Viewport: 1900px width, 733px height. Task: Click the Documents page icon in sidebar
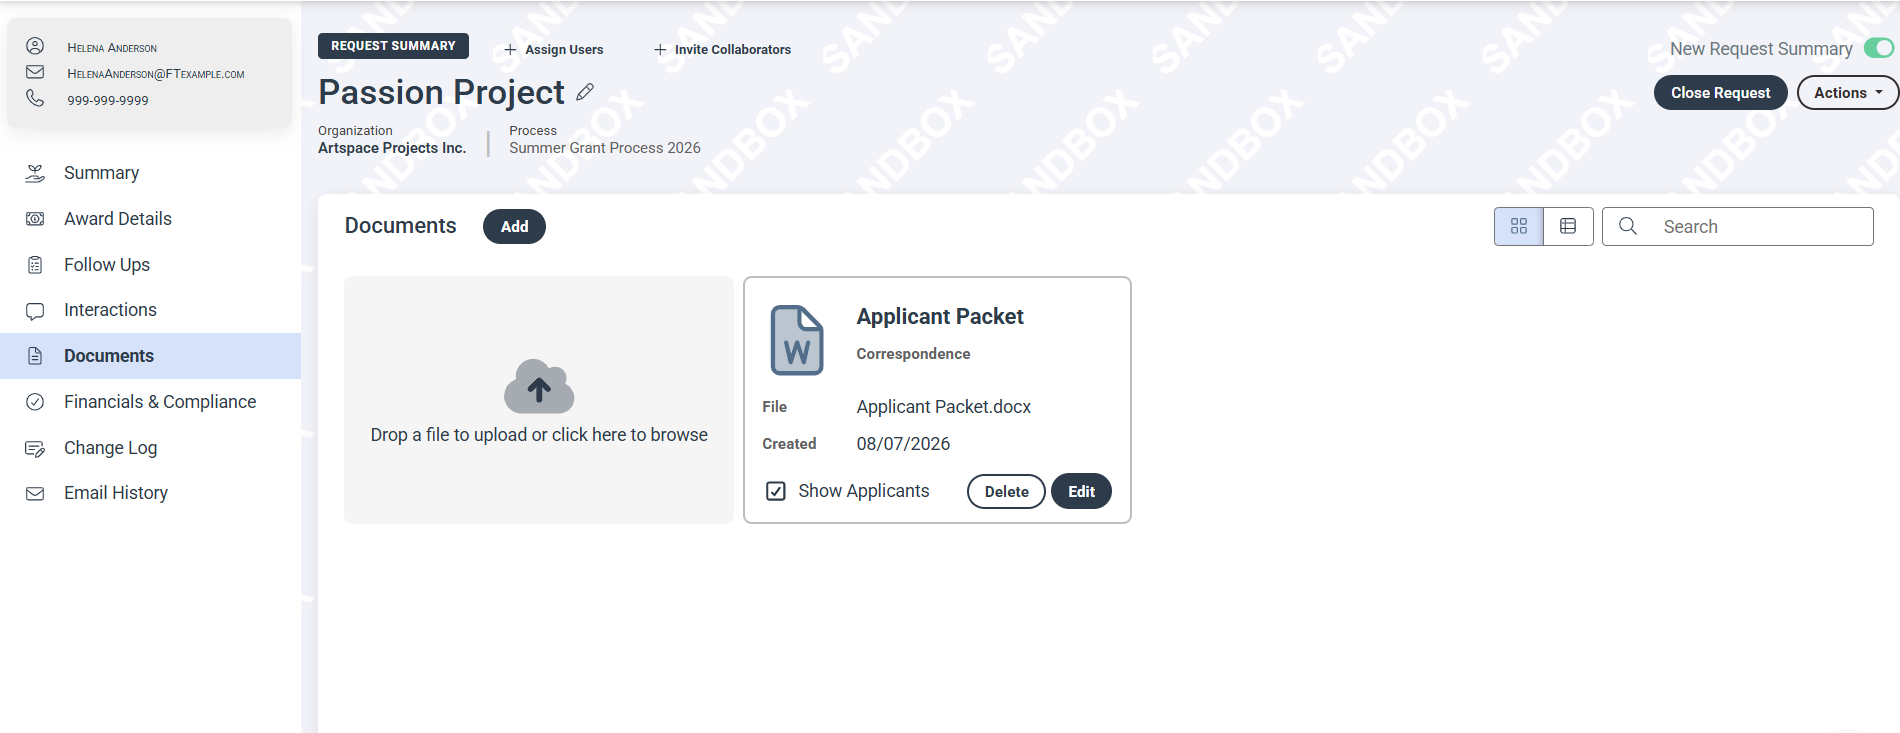click(35, 356)
